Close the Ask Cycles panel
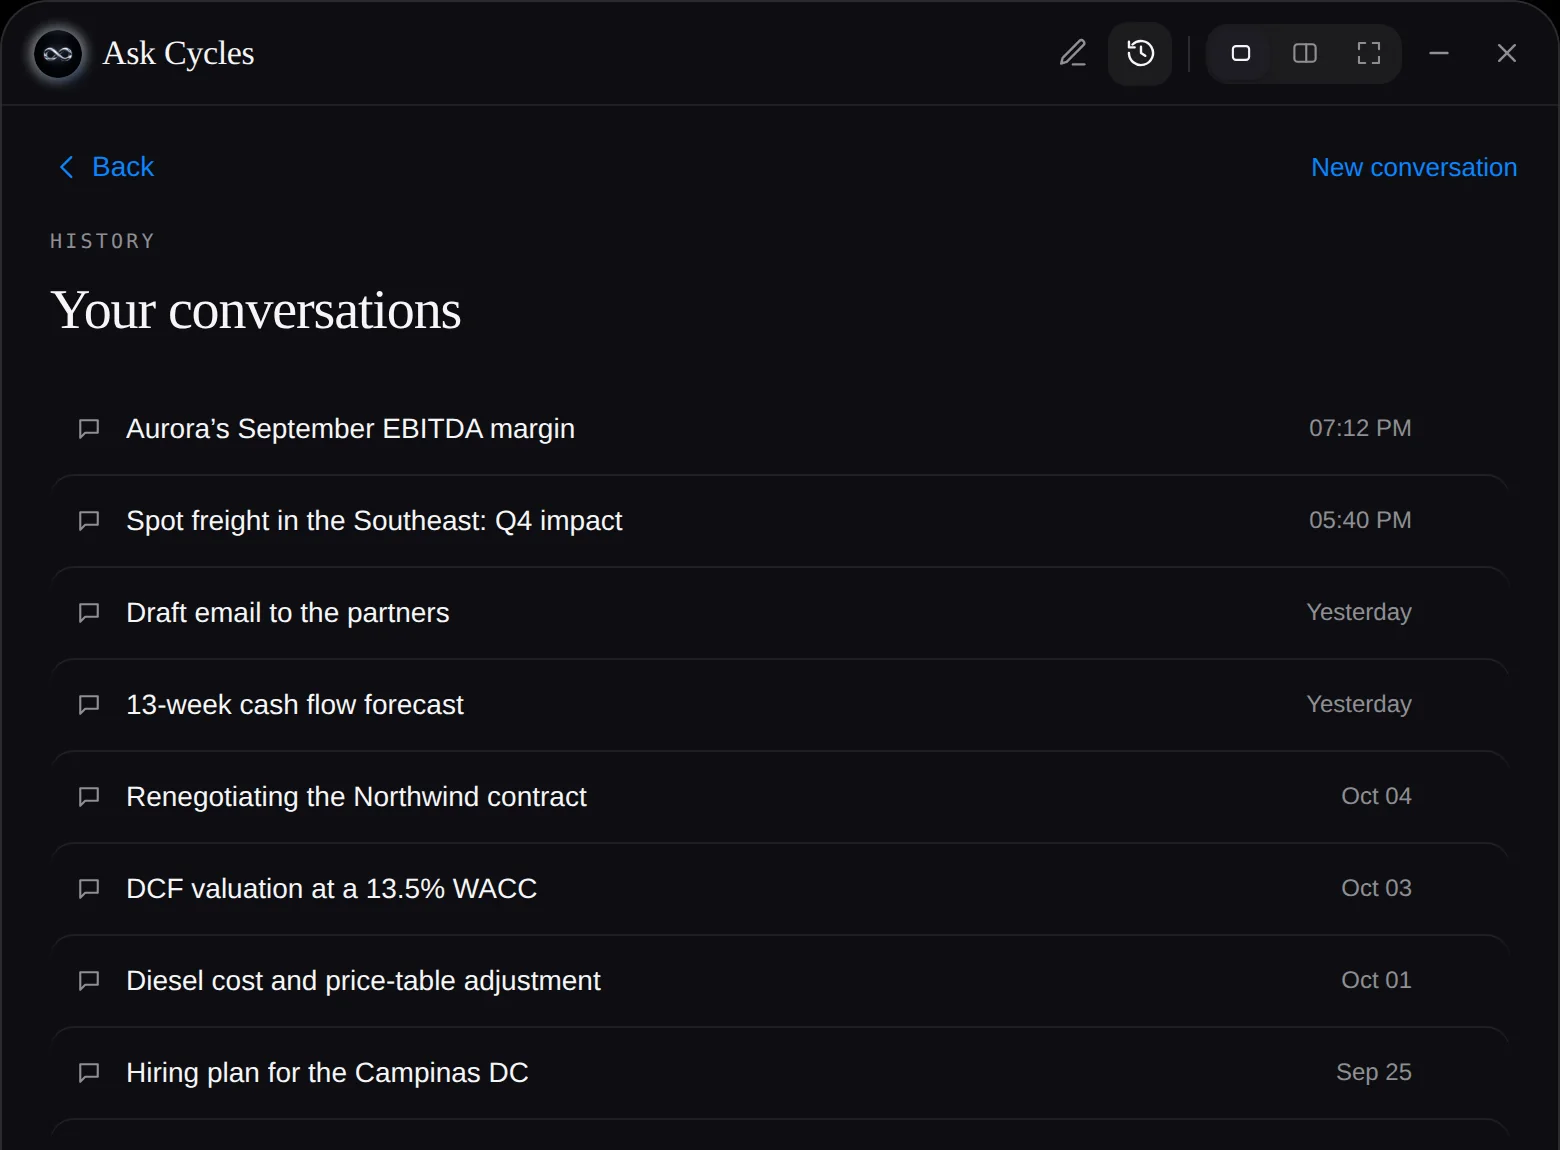 pyautogui.click(x=1507, y=53)
